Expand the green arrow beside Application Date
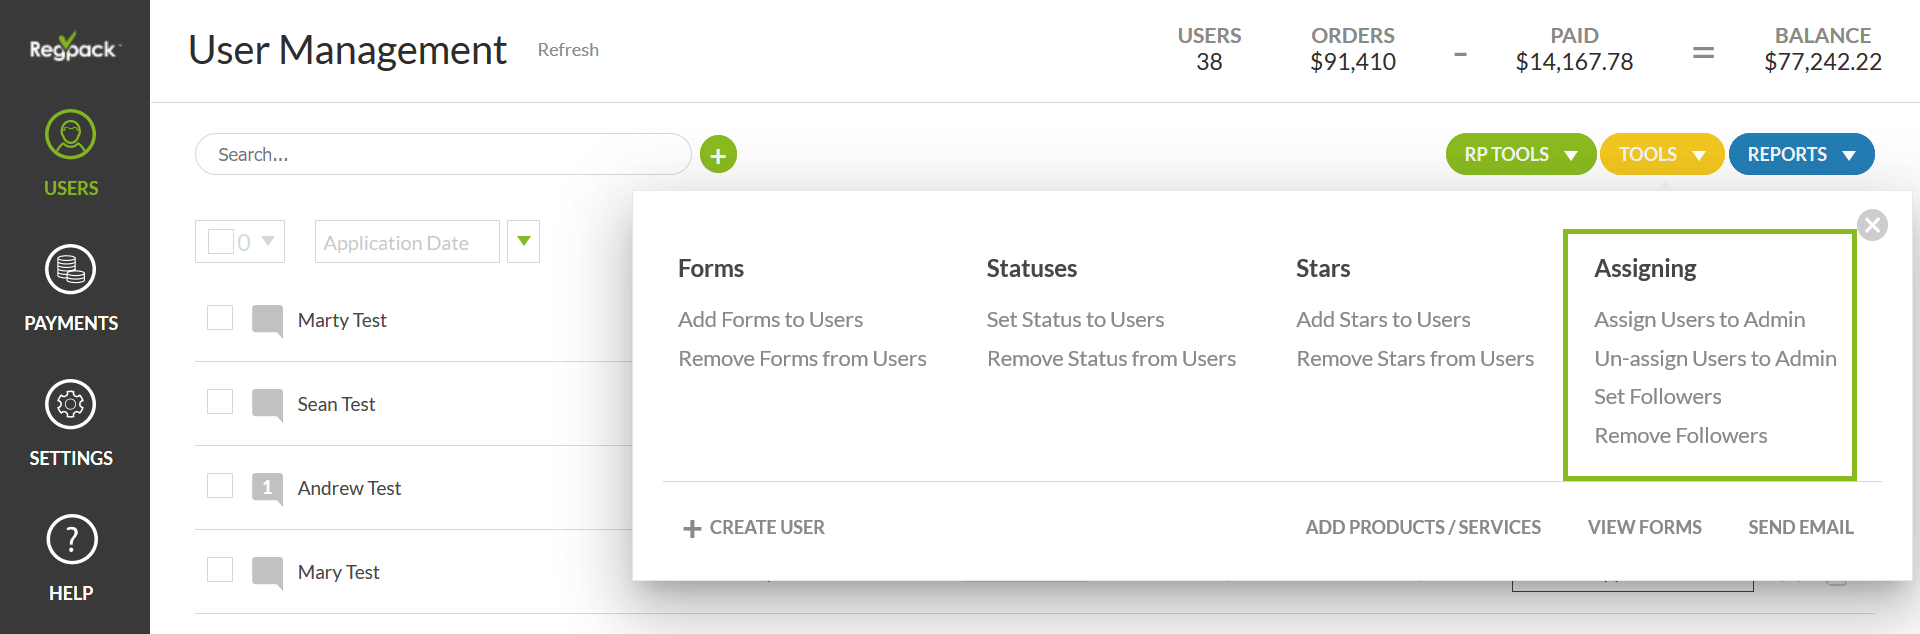 [523, 242]
